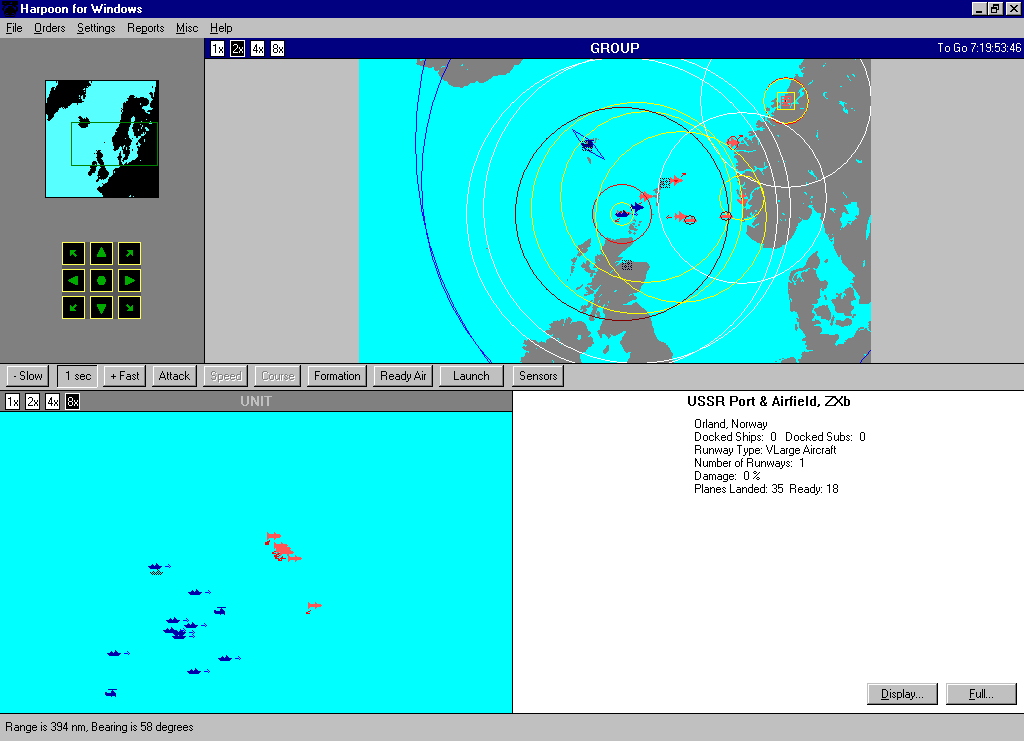Set Unit window zoom to 4x
Screen dimensions: 1024x741
(x=53, y=402)
